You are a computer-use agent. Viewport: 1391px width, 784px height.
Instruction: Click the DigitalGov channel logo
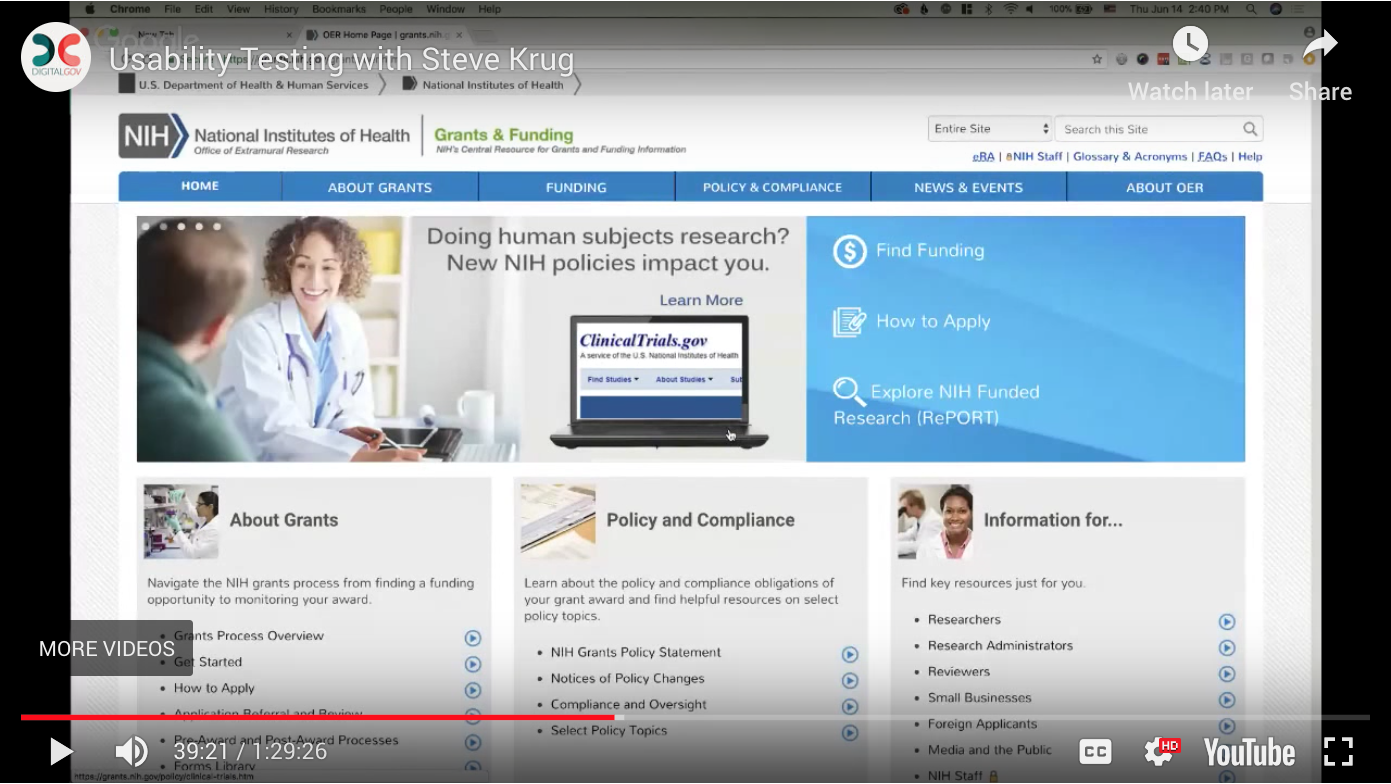(x=55, y=57)
